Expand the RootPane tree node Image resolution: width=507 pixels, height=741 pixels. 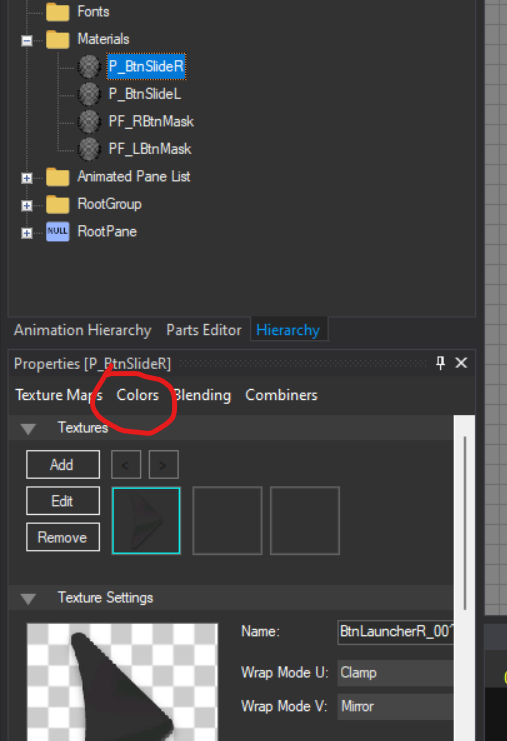[x=27, y=233]
